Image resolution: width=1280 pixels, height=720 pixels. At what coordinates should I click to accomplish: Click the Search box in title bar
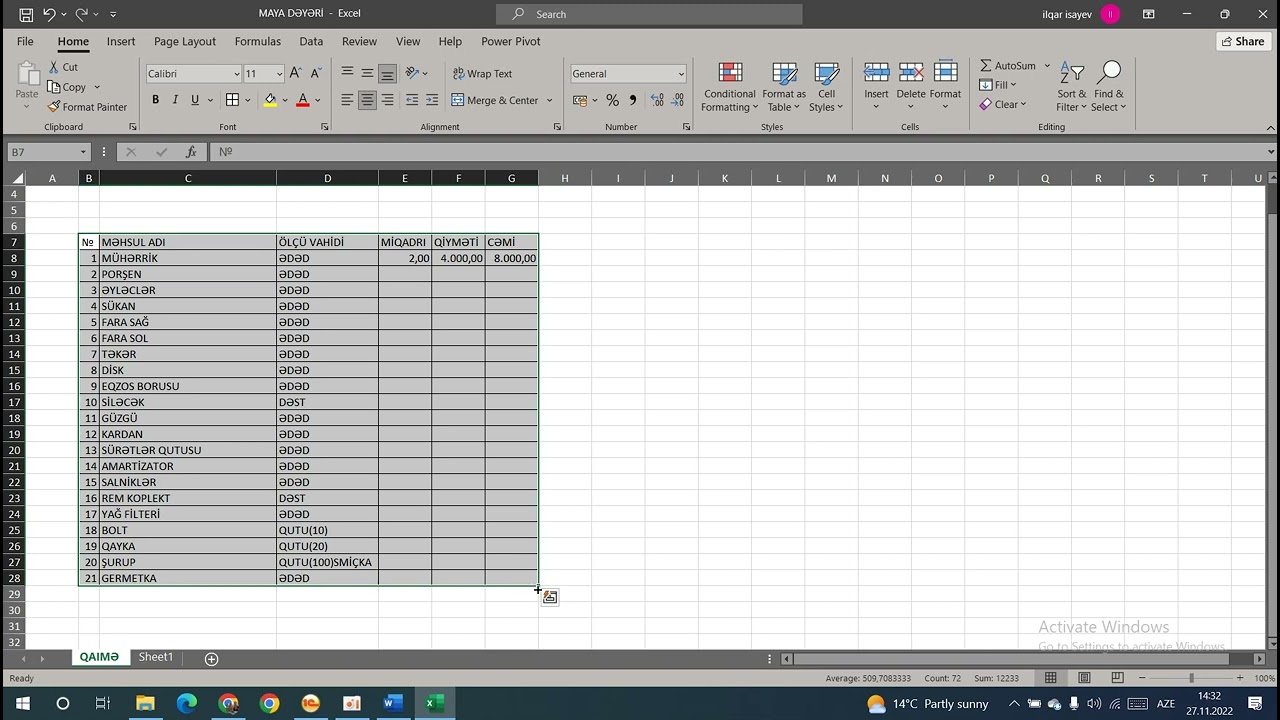click(649, 14)
